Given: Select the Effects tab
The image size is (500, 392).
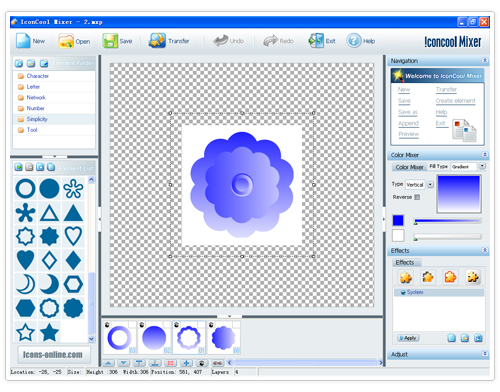Looking at the screenshot, I should tap(406, 263).
